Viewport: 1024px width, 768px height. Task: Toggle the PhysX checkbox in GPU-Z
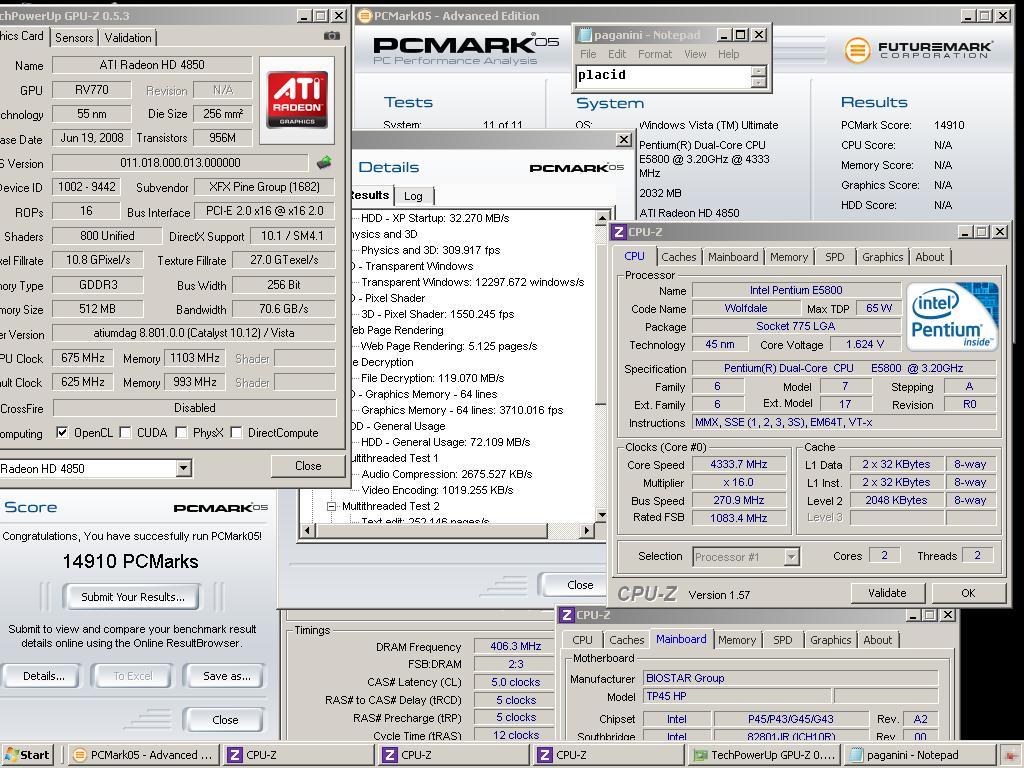tap(182, 432)
